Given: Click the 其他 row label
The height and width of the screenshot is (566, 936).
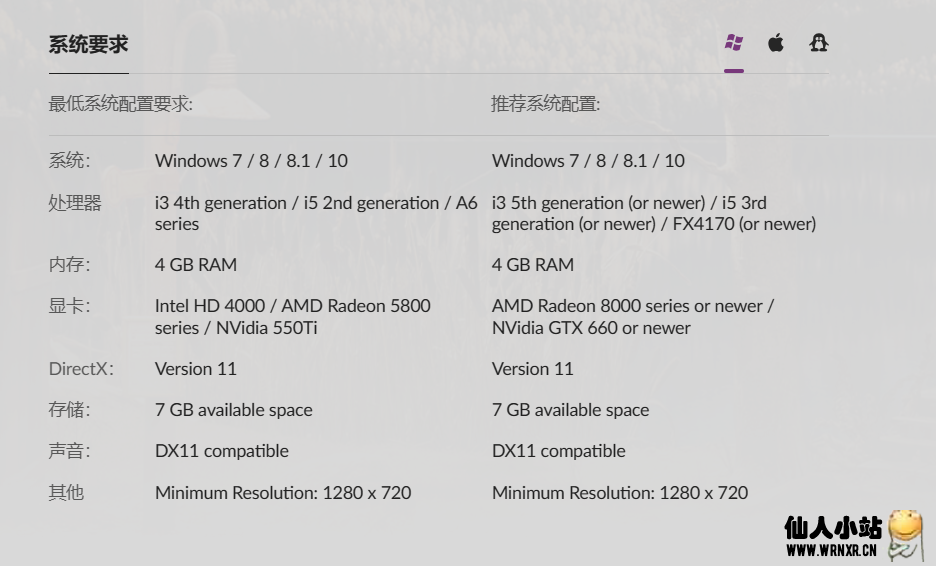Looking at the screenshot, I should (x=66, y=492).
